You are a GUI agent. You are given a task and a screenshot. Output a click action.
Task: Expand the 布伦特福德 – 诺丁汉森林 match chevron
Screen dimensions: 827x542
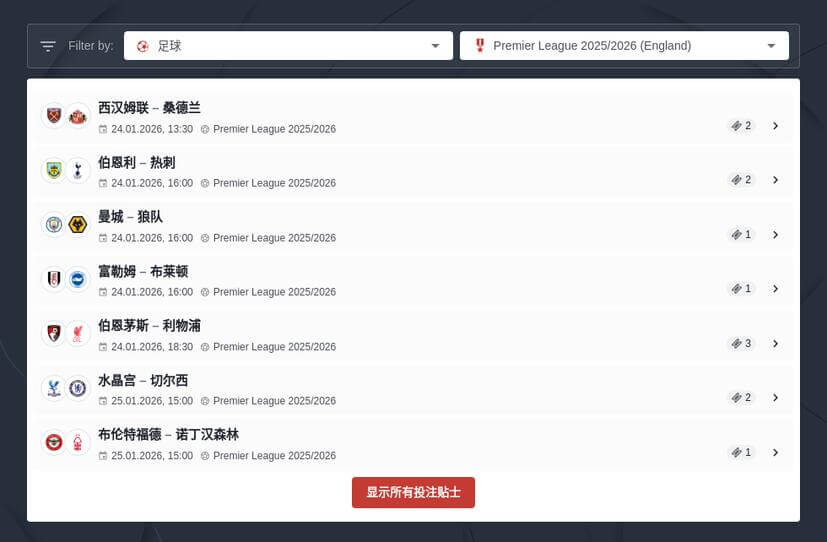(775, 452)
